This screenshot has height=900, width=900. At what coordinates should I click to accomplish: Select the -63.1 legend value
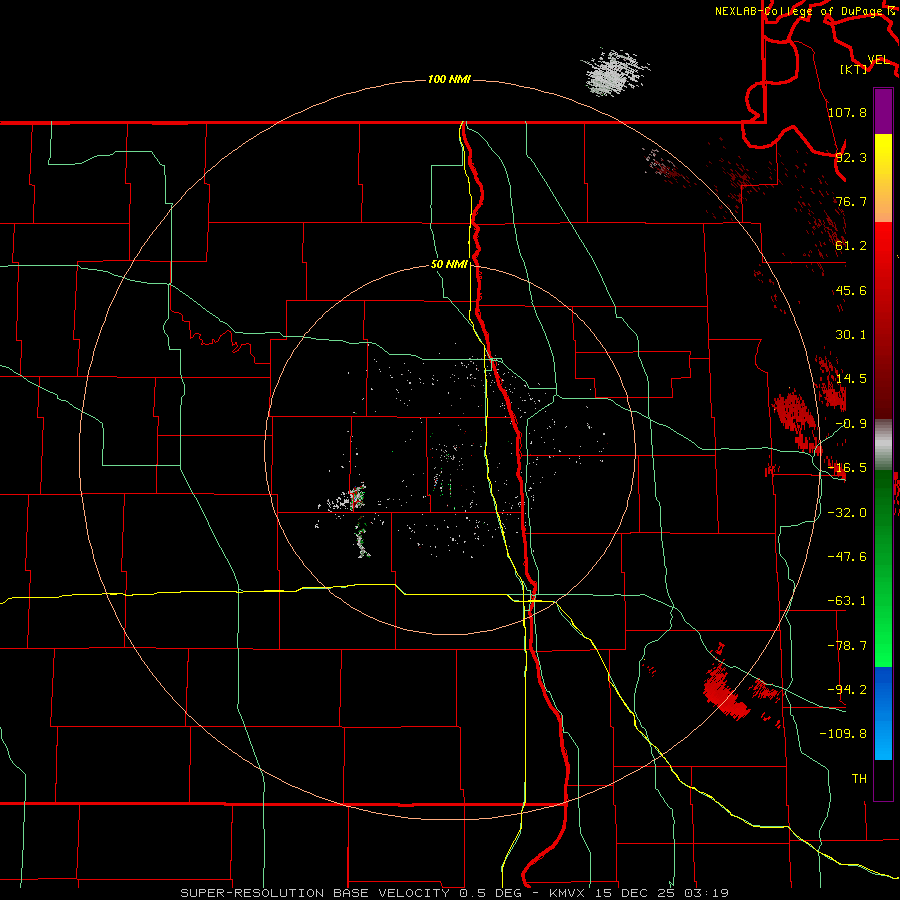tap(847, 601)
